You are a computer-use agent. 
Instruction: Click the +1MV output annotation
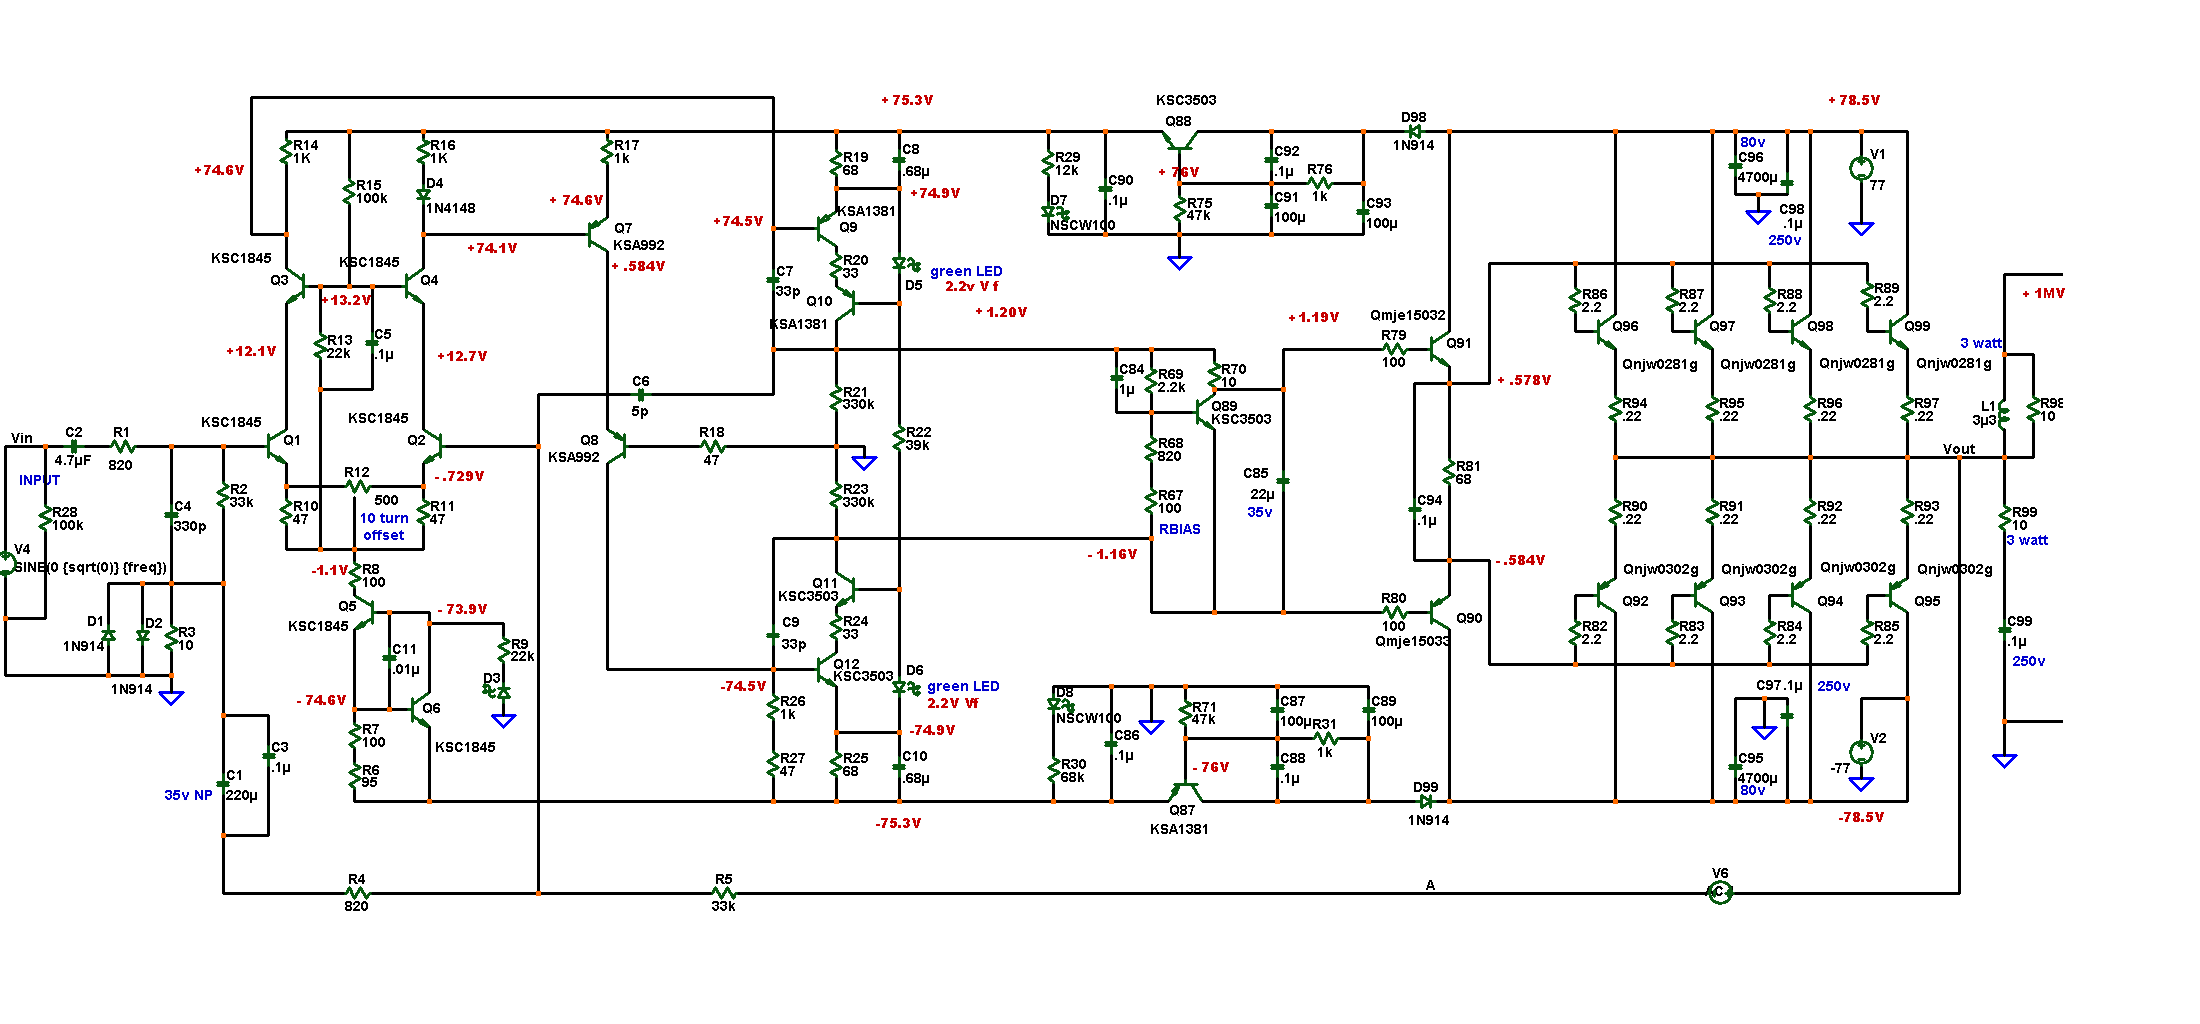(2043, 293)
